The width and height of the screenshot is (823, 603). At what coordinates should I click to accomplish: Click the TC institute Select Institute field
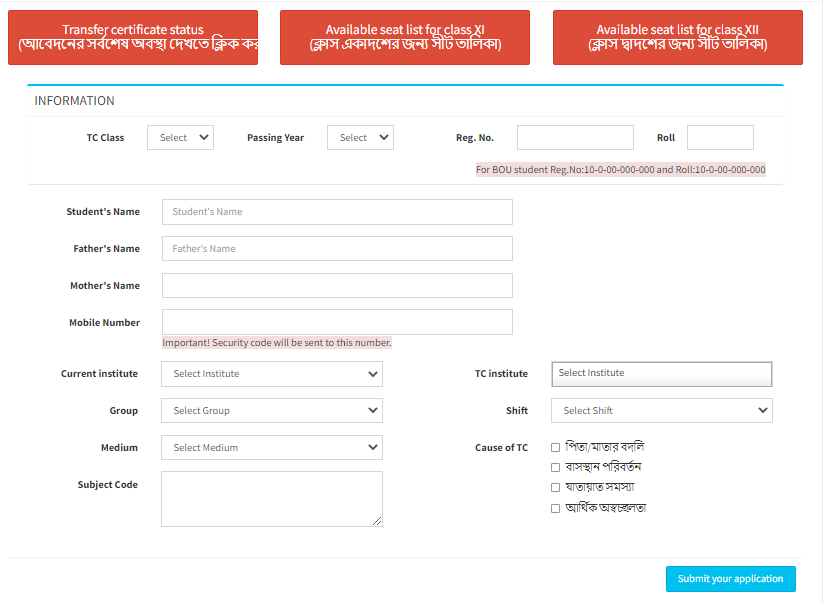[x=662, y=374]
